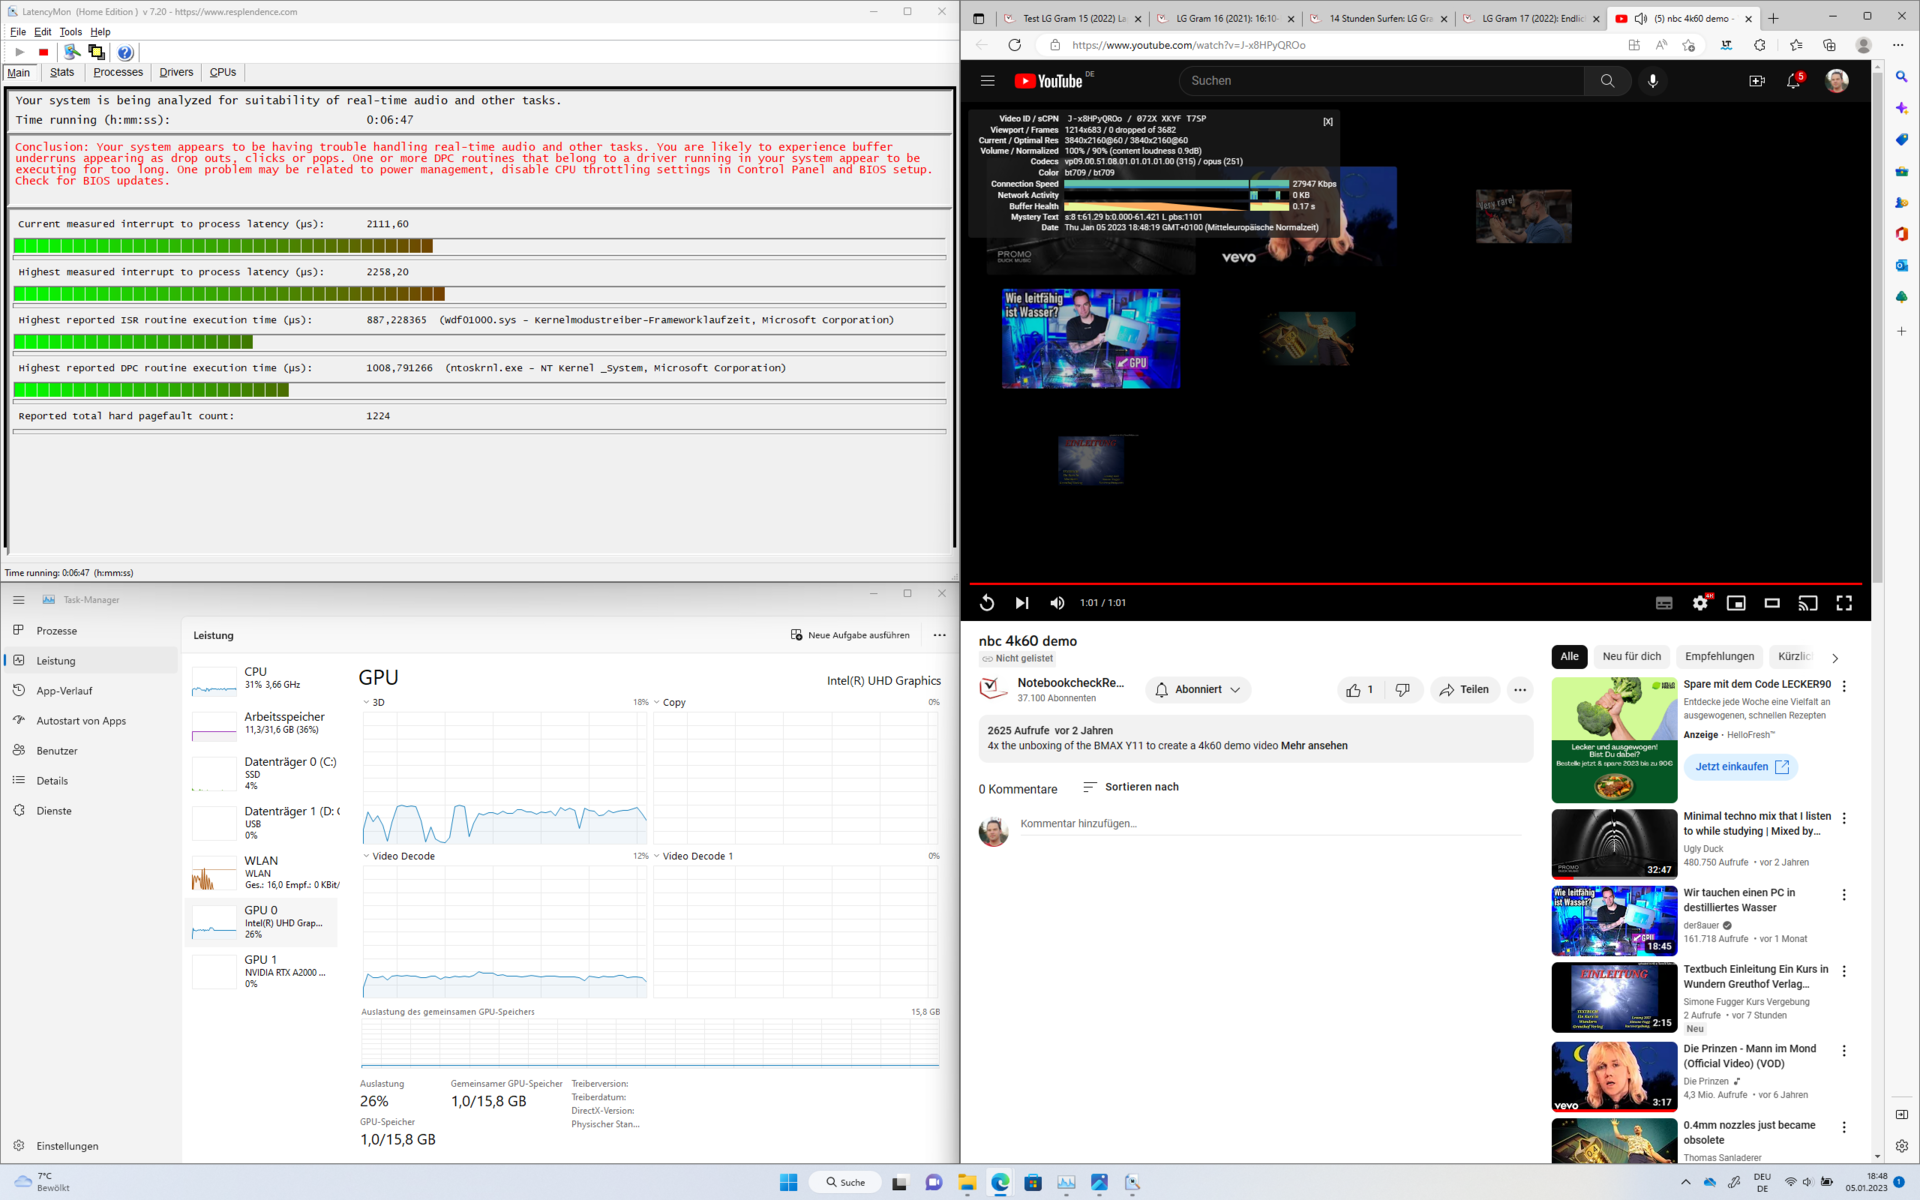Select GPU 1 NVIDIA RTX A2000 entry

click(x=262, y=971)
